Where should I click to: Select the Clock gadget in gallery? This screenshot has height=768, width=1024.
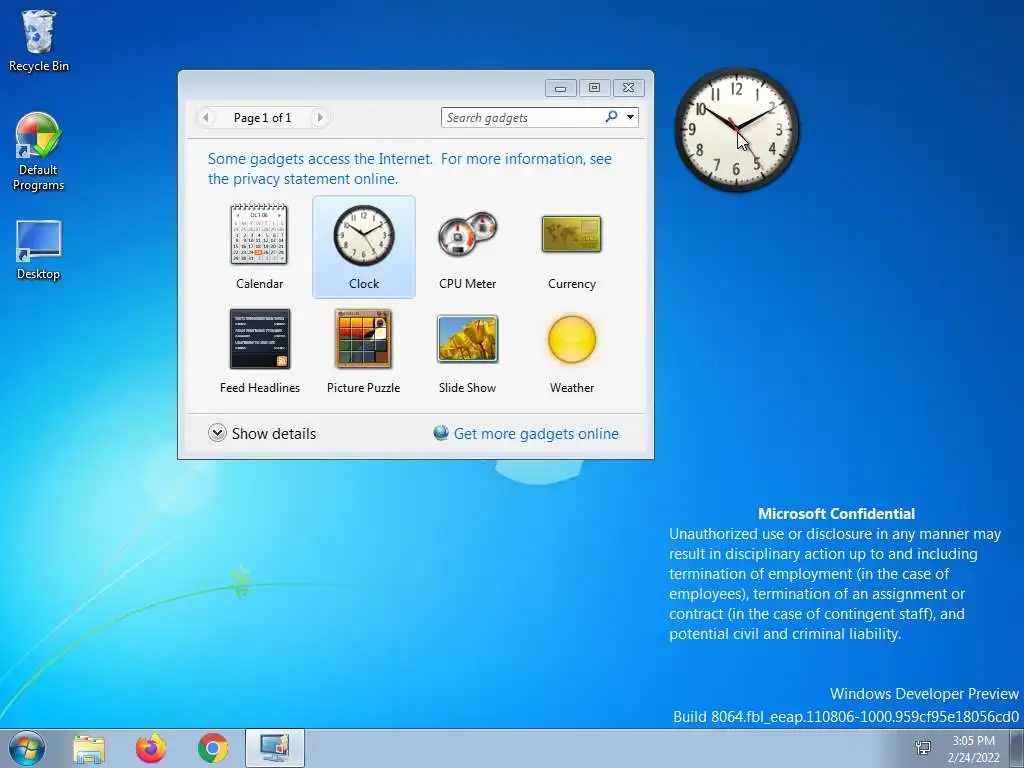[x=364, y=247]
